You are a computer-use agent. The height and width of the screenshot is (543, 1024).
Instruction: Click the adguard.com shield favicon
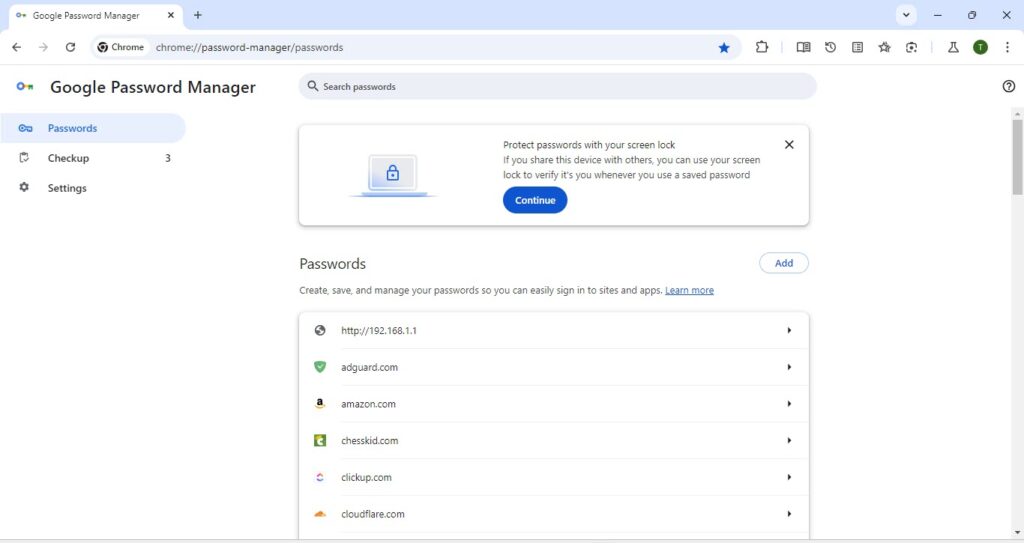tap(320, 367)
